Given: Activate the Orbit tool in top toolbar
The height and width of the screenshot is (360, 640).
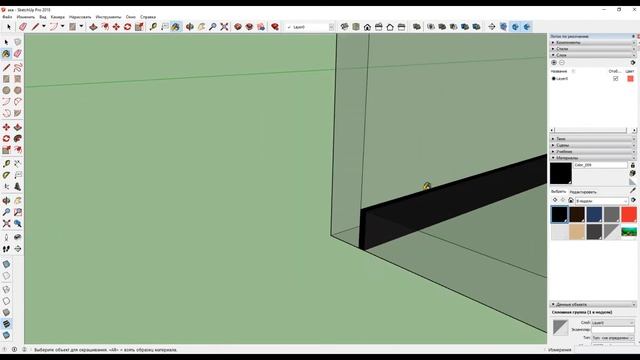Looking at the screenshot, I should point(190,27).
